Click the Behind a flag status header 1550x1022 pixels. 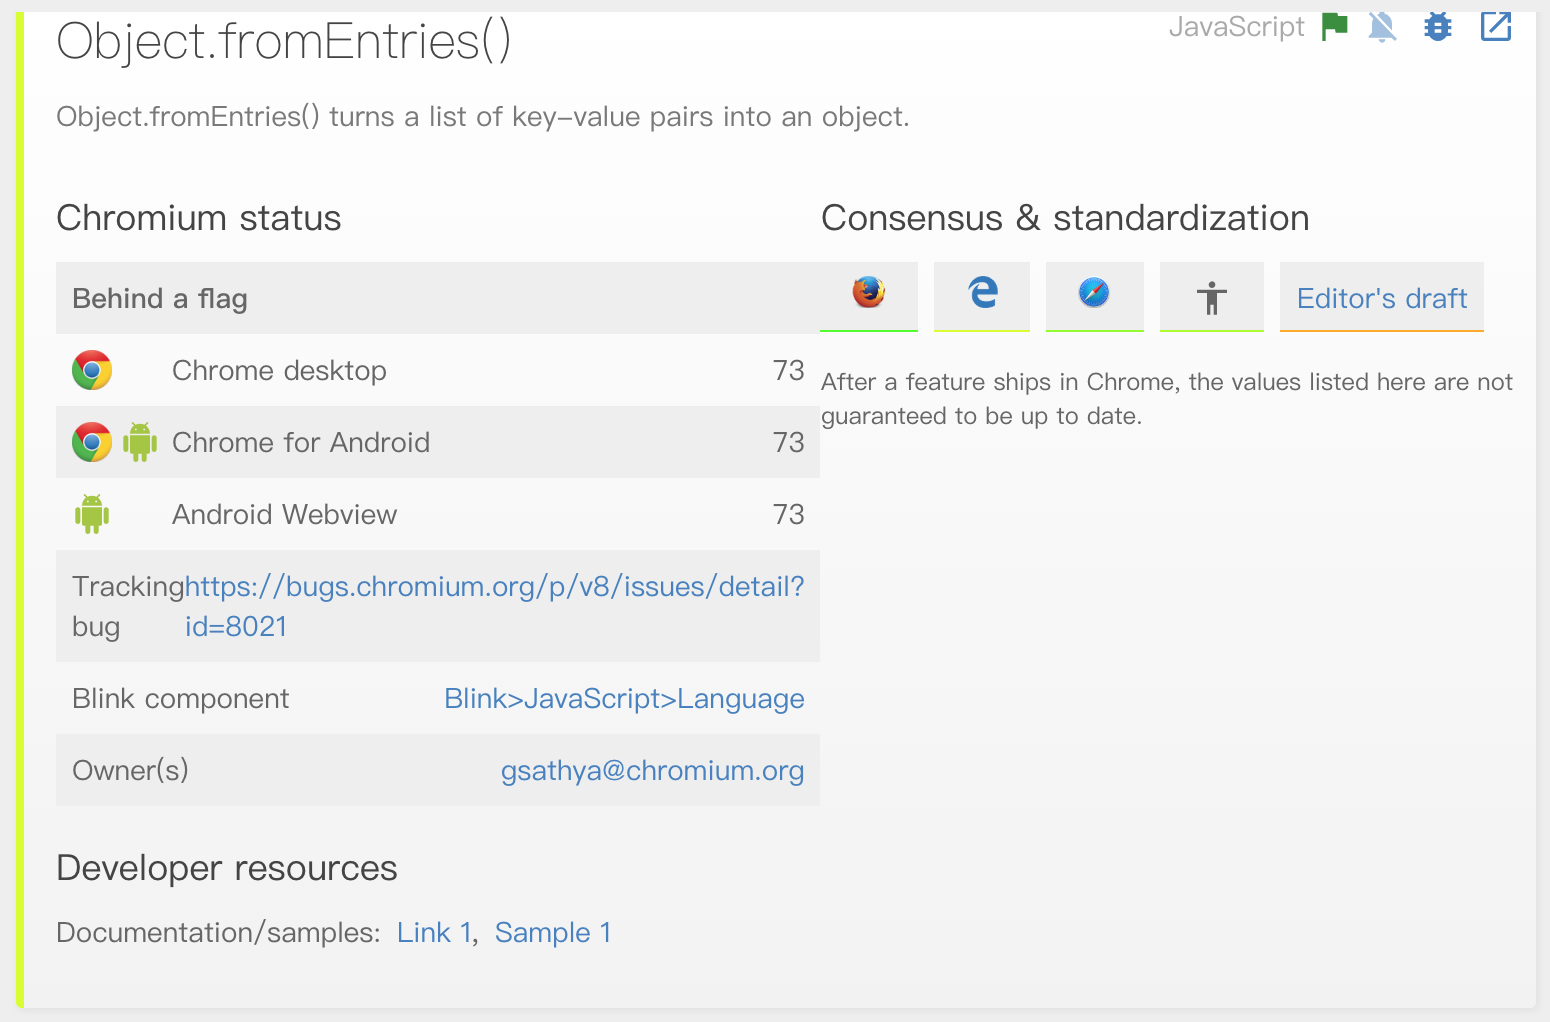(x=160, y=298)
